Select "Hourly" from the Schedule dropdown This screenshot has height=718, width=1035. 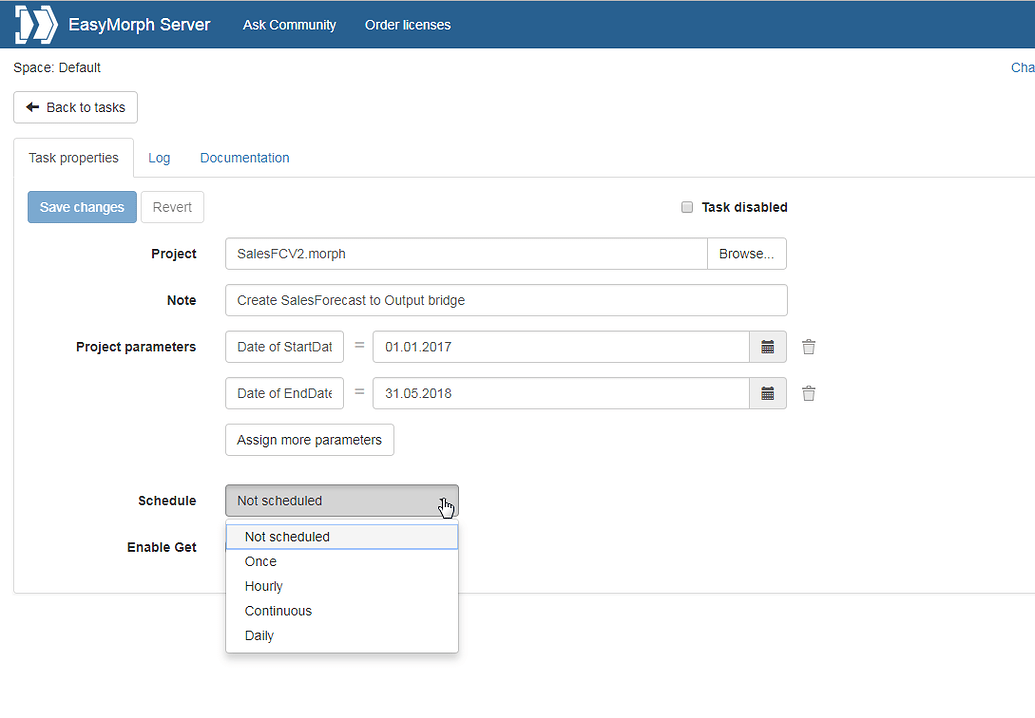tap(263, 586)
